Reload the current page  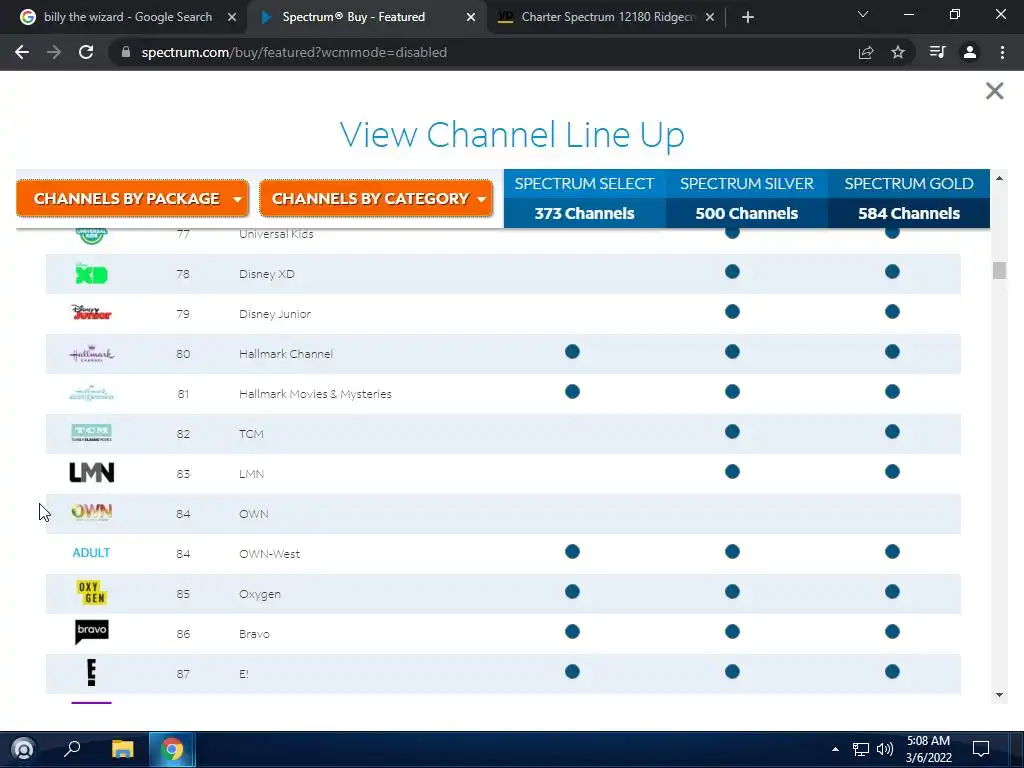(86, 52)
